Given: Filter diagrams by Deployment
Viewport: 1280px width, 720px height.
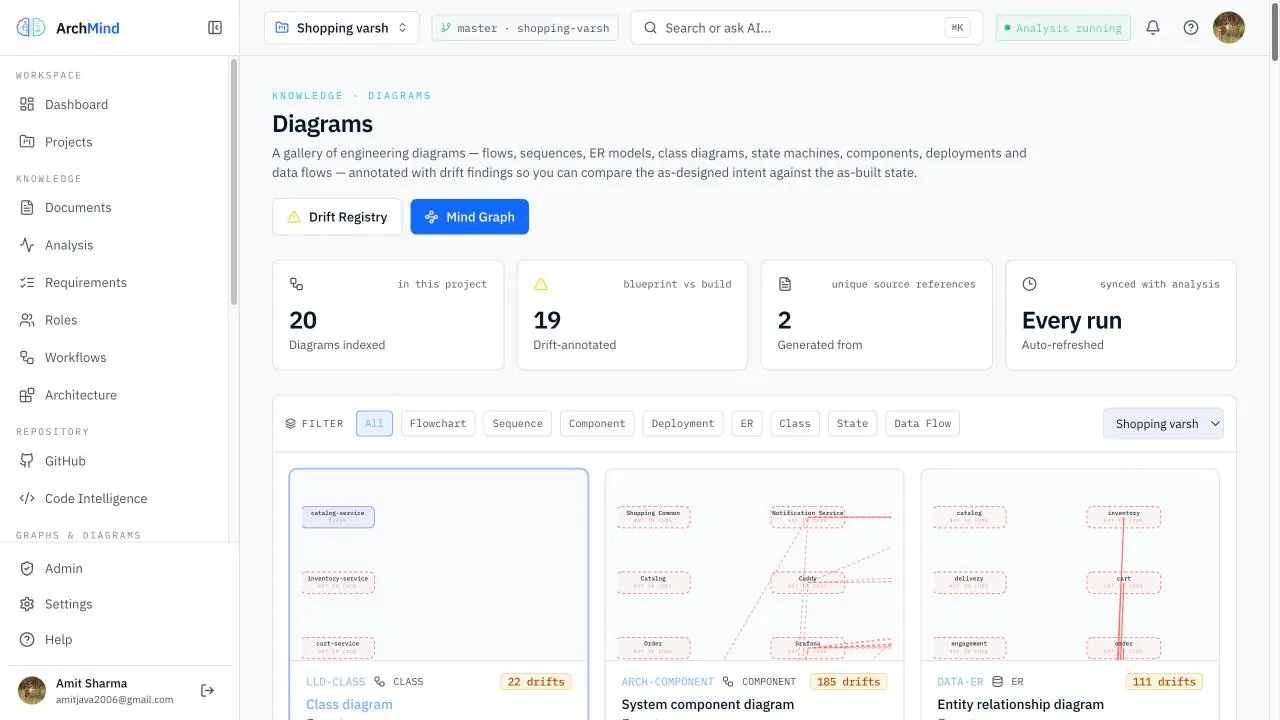Looking at the screenshot, I should pos(683,423).
